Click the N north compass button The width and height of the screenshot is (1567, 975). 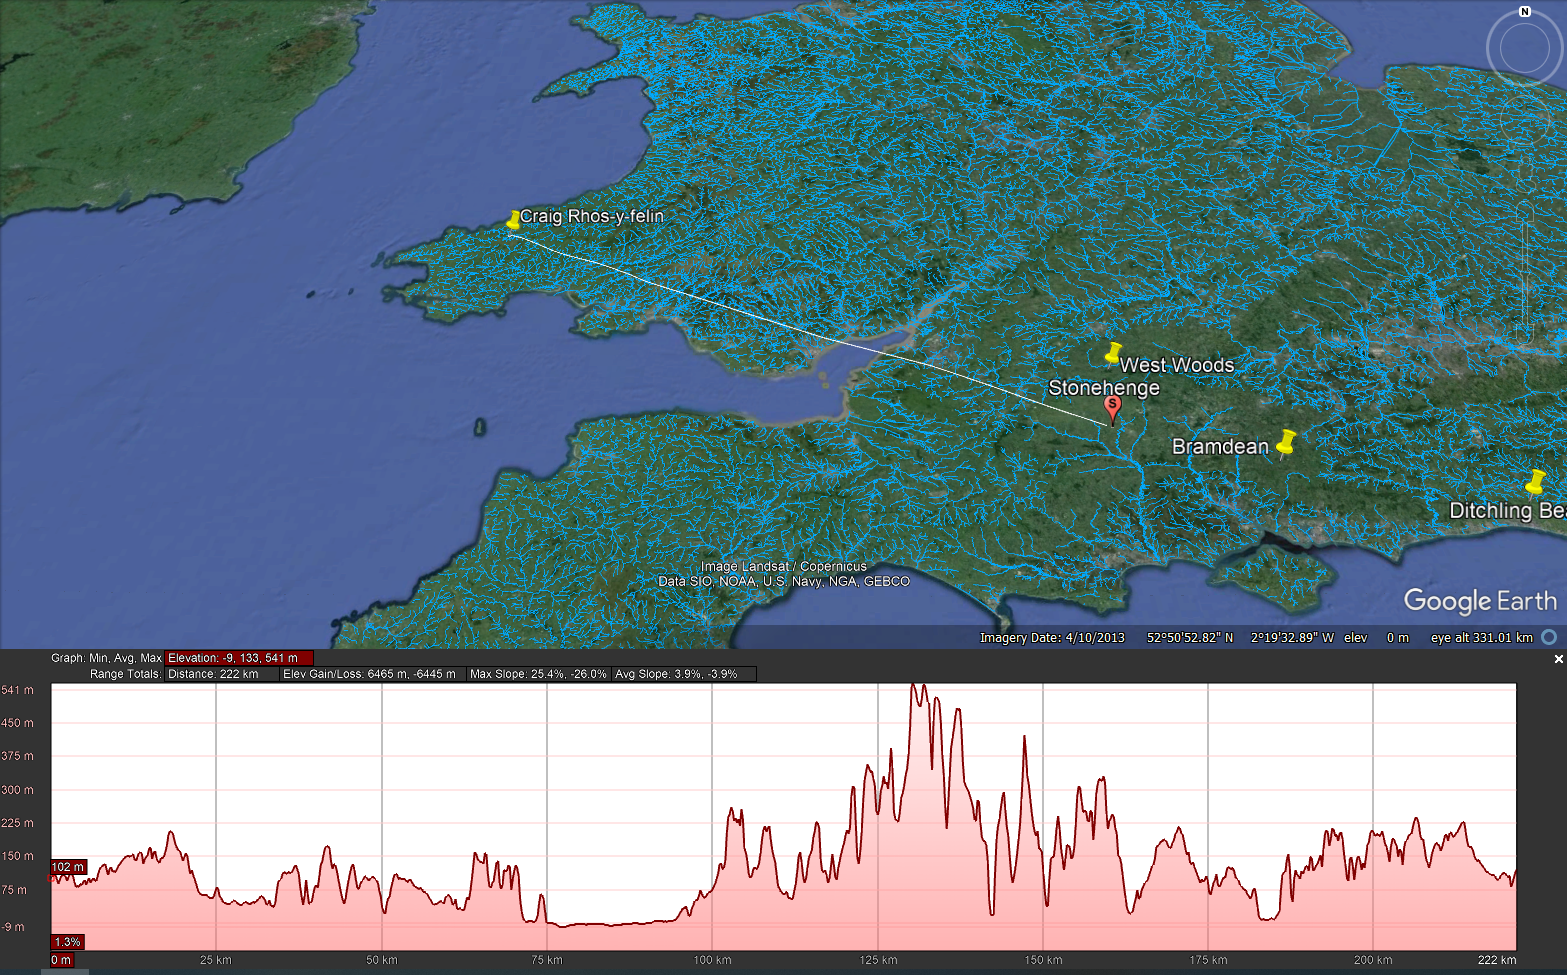click(x=1524, y=12)
